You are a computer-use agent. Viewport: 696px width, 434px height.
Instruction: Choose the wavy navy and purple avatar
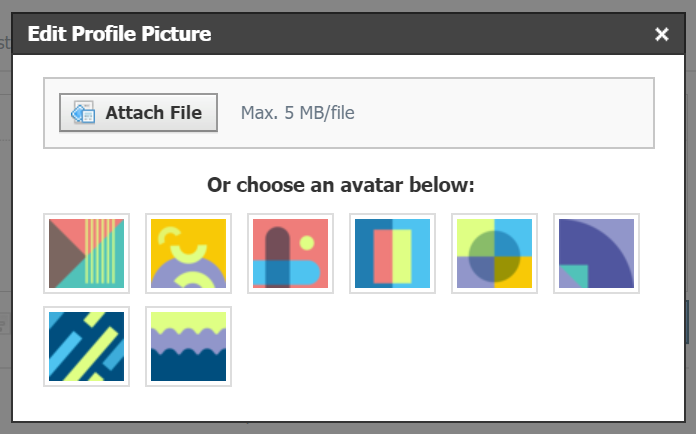point(189,346)
